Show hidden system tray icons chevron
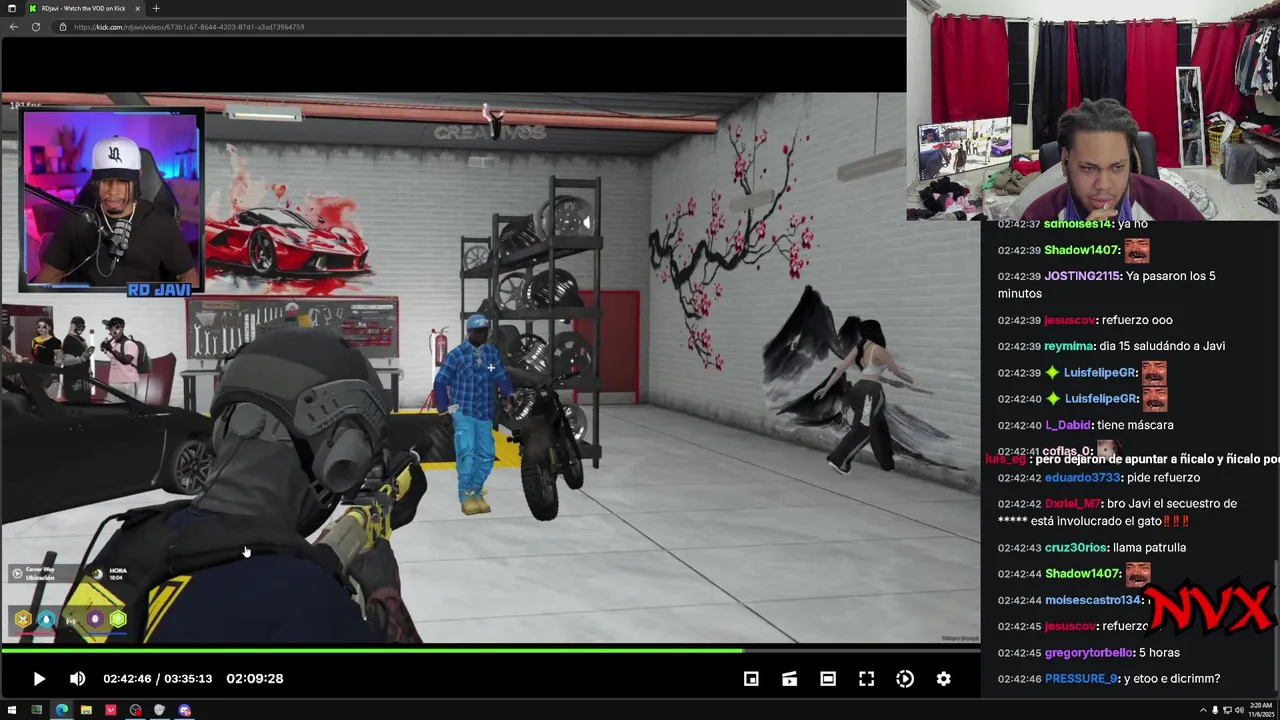 pyautogui.click(x=1204, y=710)
